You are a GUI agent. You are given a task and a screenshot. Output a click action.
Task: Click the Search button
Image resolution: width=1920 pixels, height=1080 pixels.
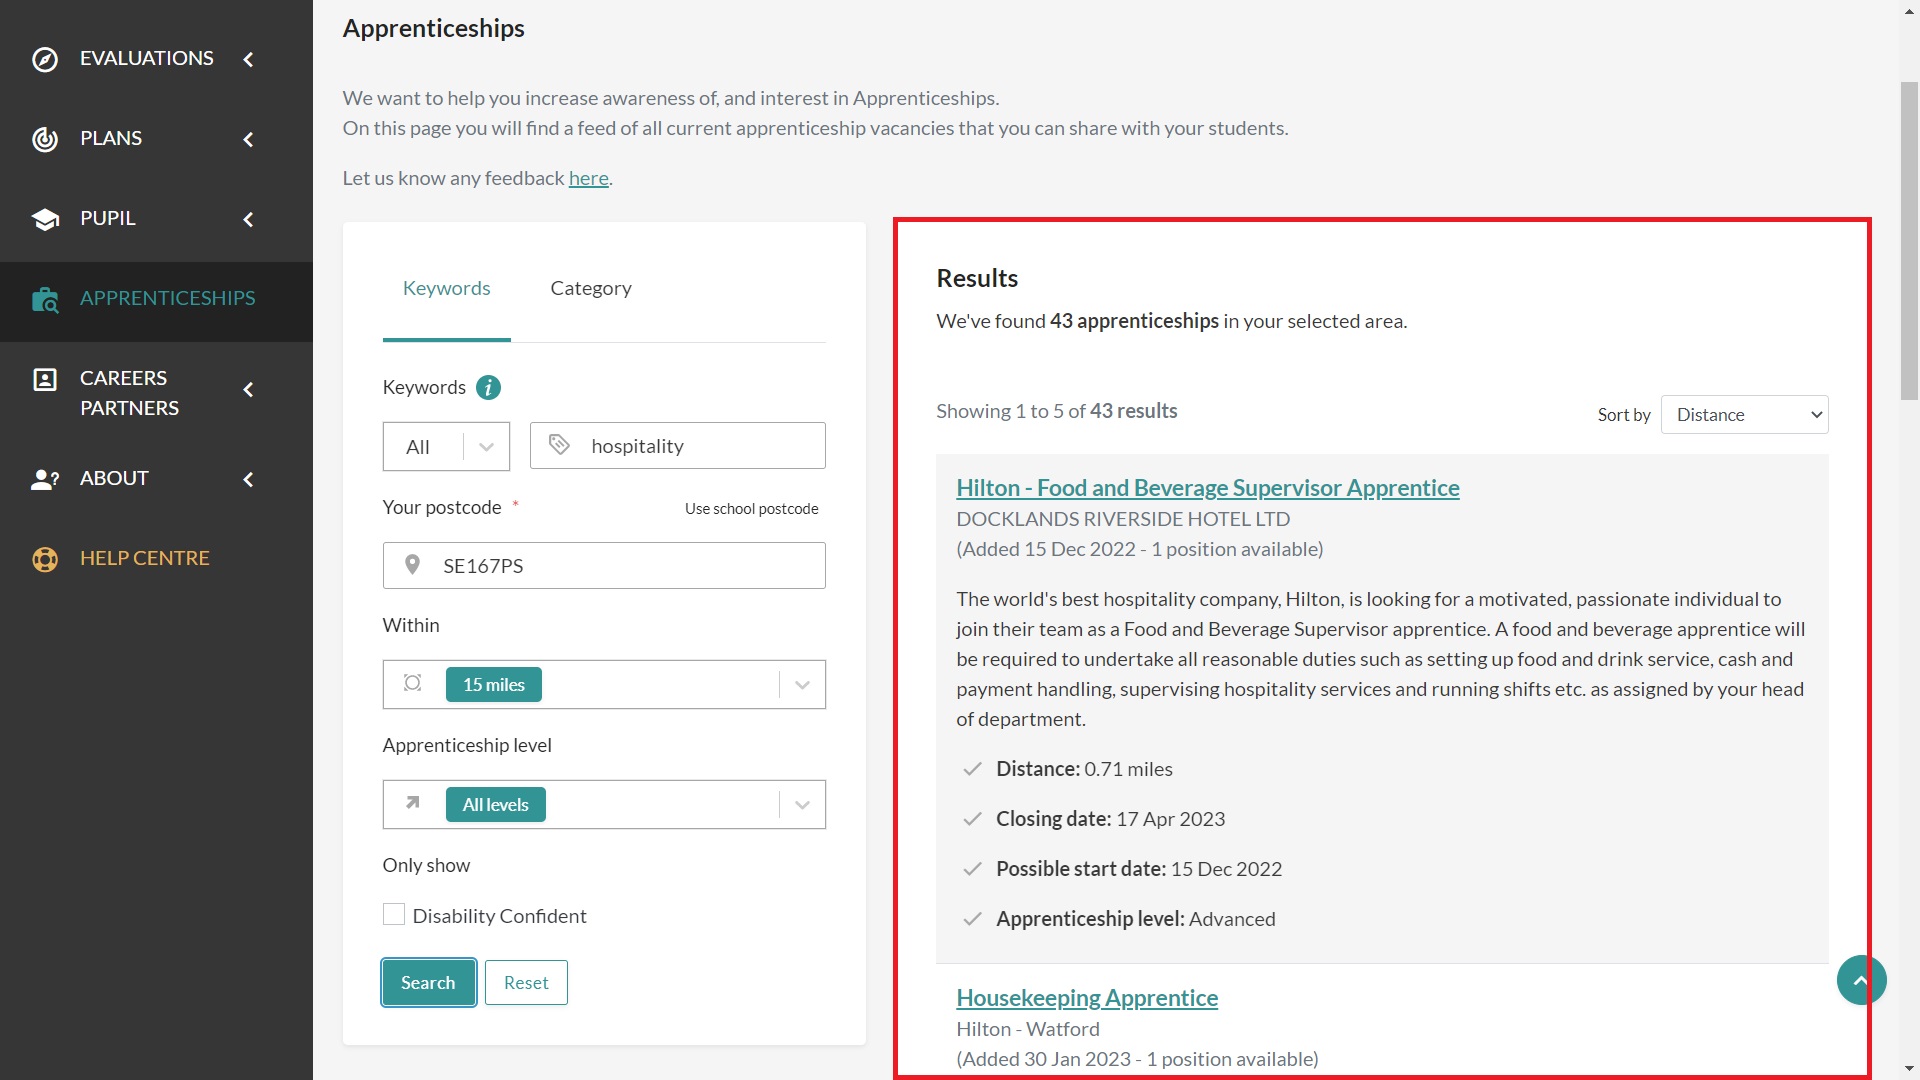click(x=428, y=982)
